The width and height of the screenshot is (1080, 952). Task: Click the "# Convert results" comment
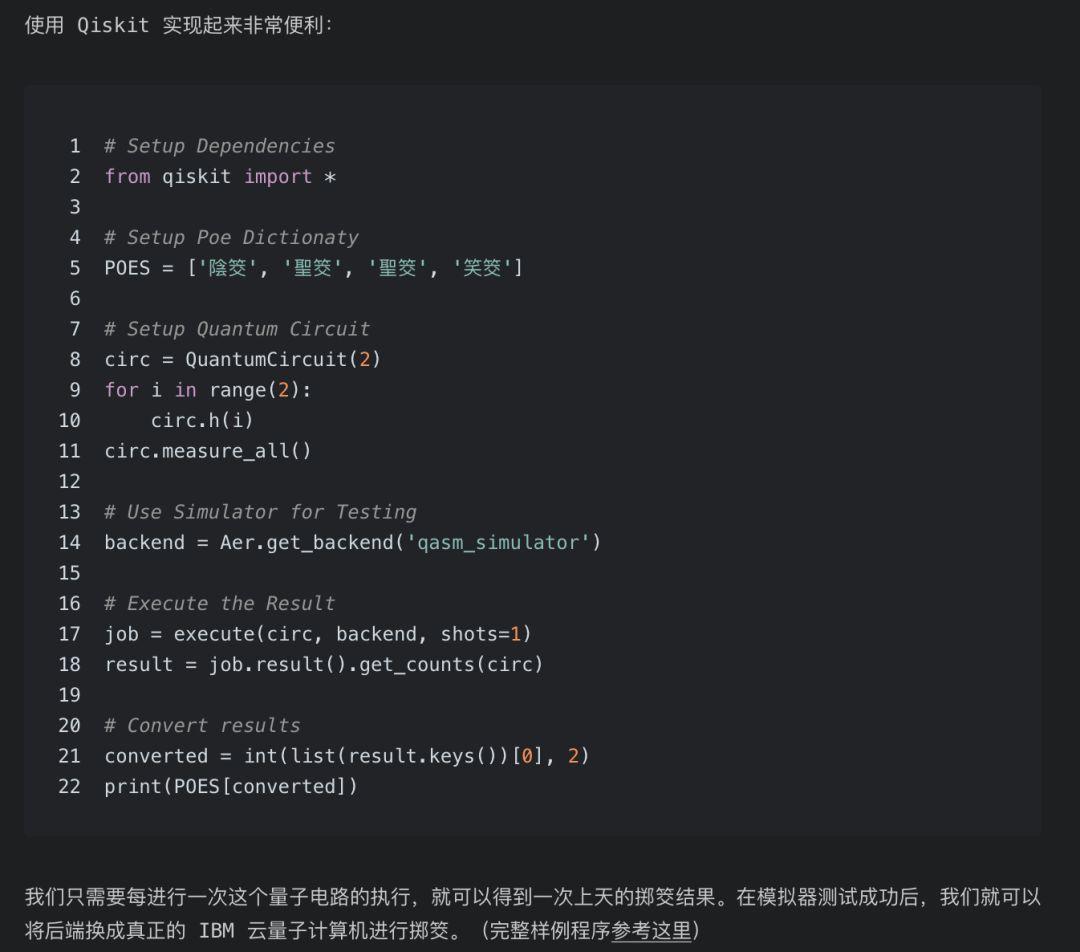pyautogui.click(x=202, y=726)
